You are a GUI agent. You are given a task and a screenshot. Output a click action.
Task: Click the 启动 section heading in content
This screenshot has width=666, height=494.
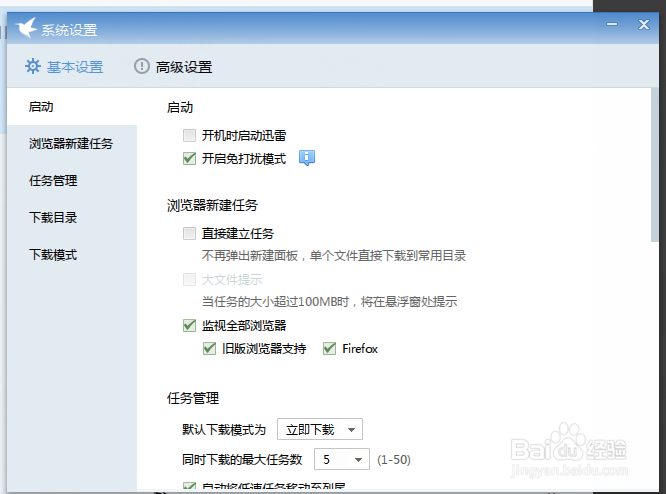click(x=180, y=107)
